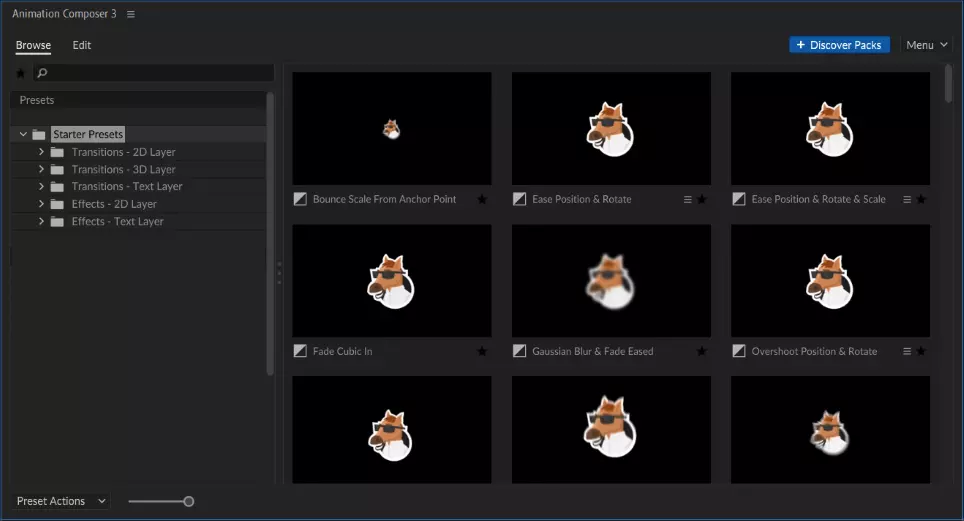Image resolution: width=964 pixels, height=521 pixels.
Task: Click the folder tree vertical scrollbar
Action: click(x=270, y=234)
